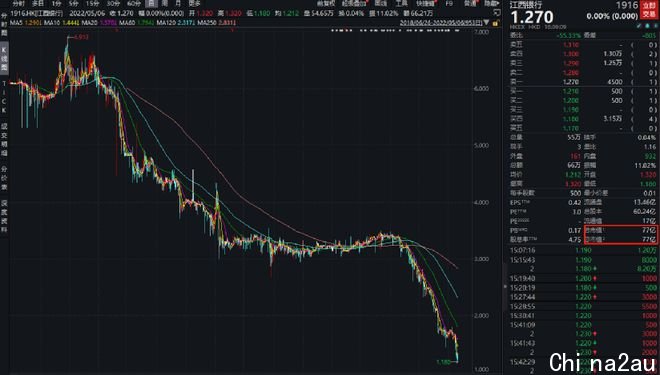The width and height of the screenshot is (660, 375).
Task: Click the sell-one 1.270 order book row
Action: [583, 82]
